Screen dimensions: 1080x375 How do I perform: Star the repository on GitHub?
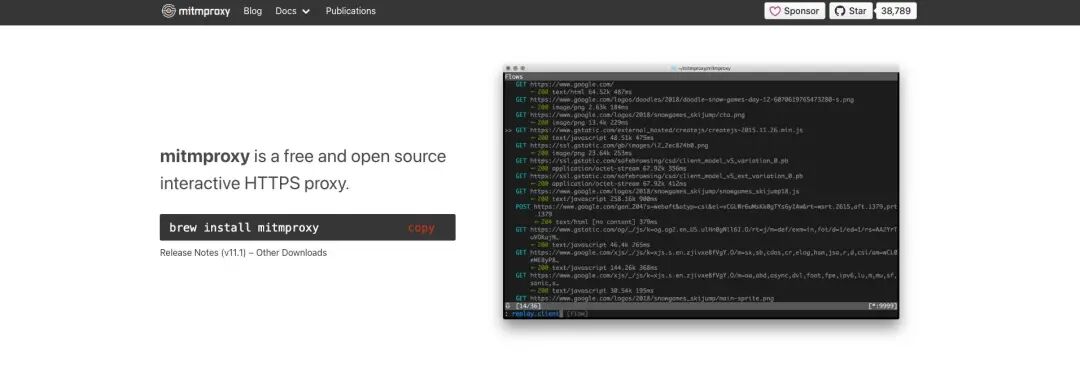coord(851,11)
